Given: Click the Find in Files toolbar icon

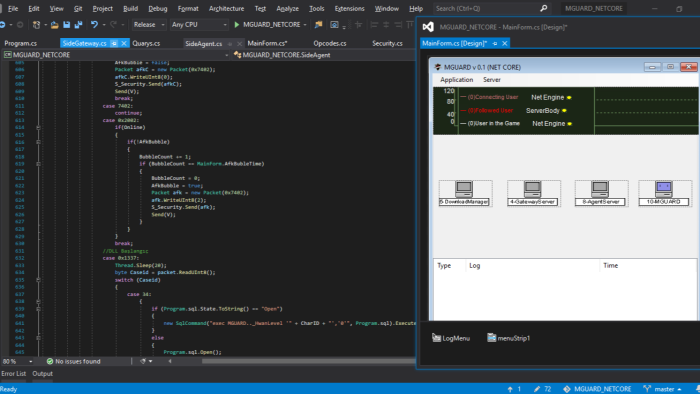Looking at the screenshot, I should (x=318, y=25).
